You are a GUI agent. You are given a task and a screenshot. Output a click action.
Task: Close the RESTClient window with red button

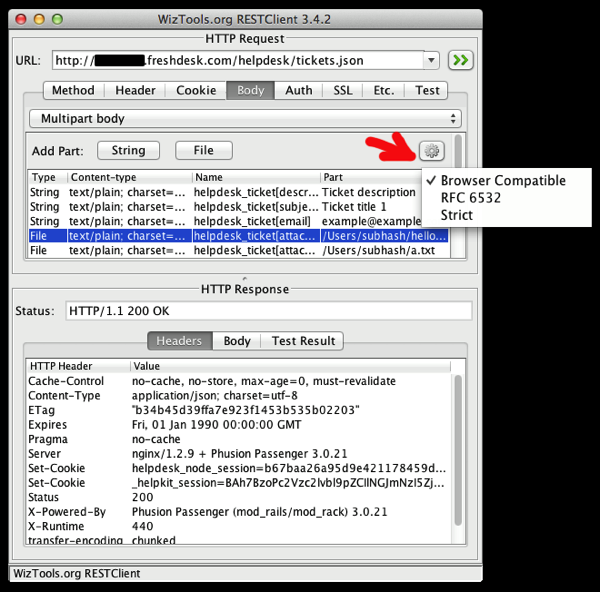(x=21, y=19)
